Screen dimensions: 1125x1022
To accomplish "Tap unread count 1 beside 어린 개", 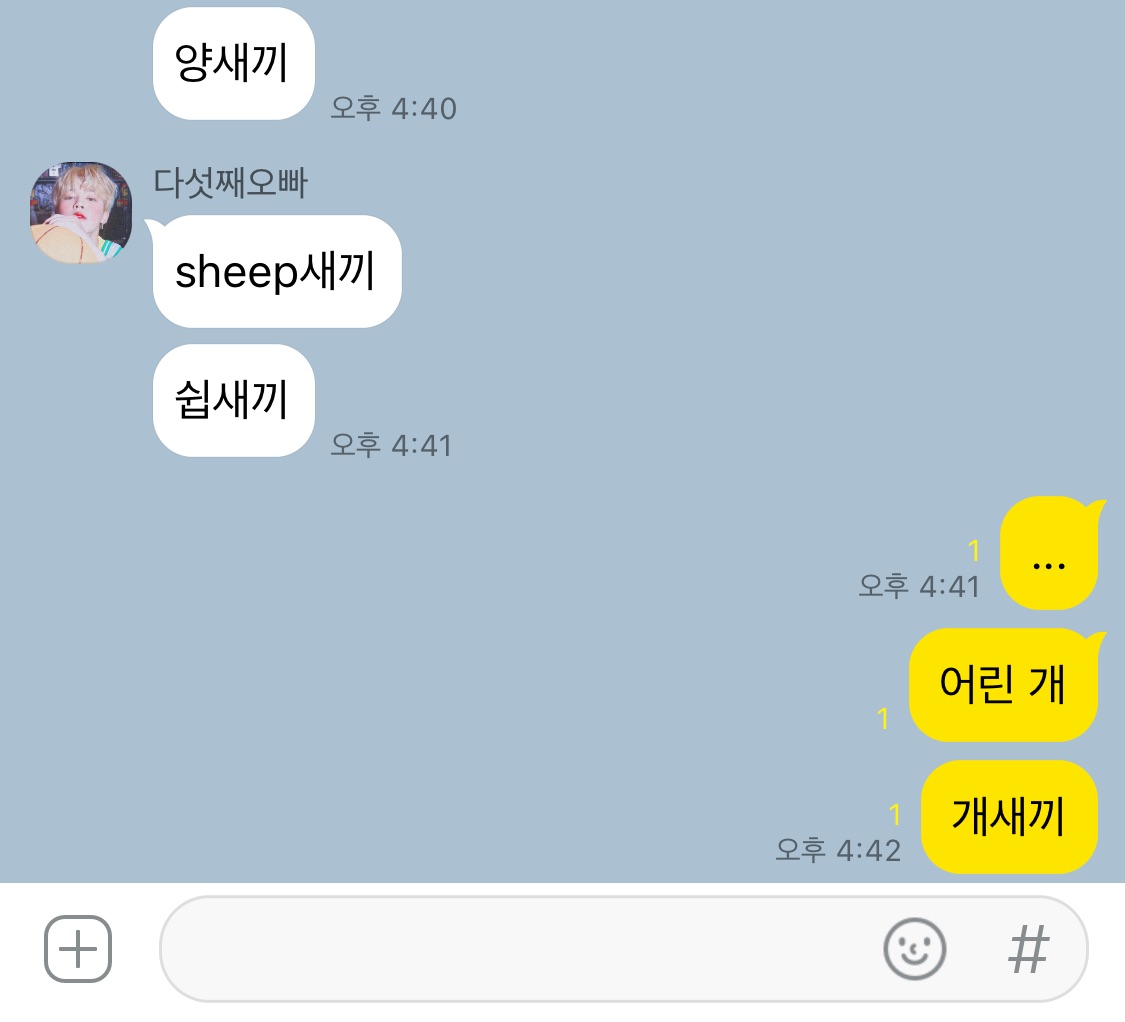I will 883,718.
